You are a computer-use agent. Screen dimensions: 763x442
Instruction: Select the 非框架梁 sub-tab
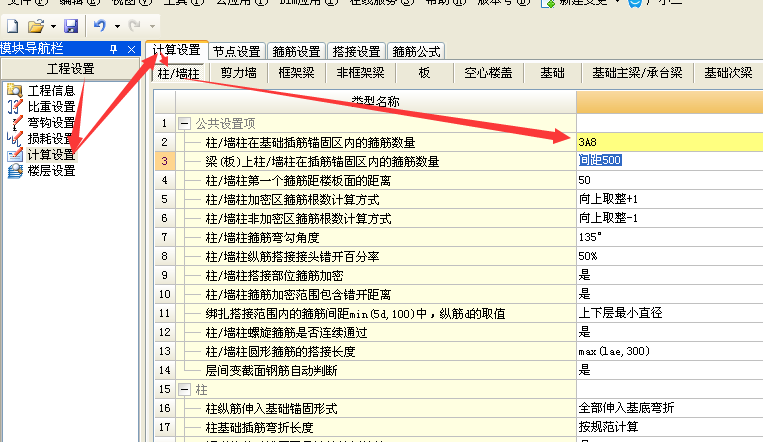coord(361,73)
